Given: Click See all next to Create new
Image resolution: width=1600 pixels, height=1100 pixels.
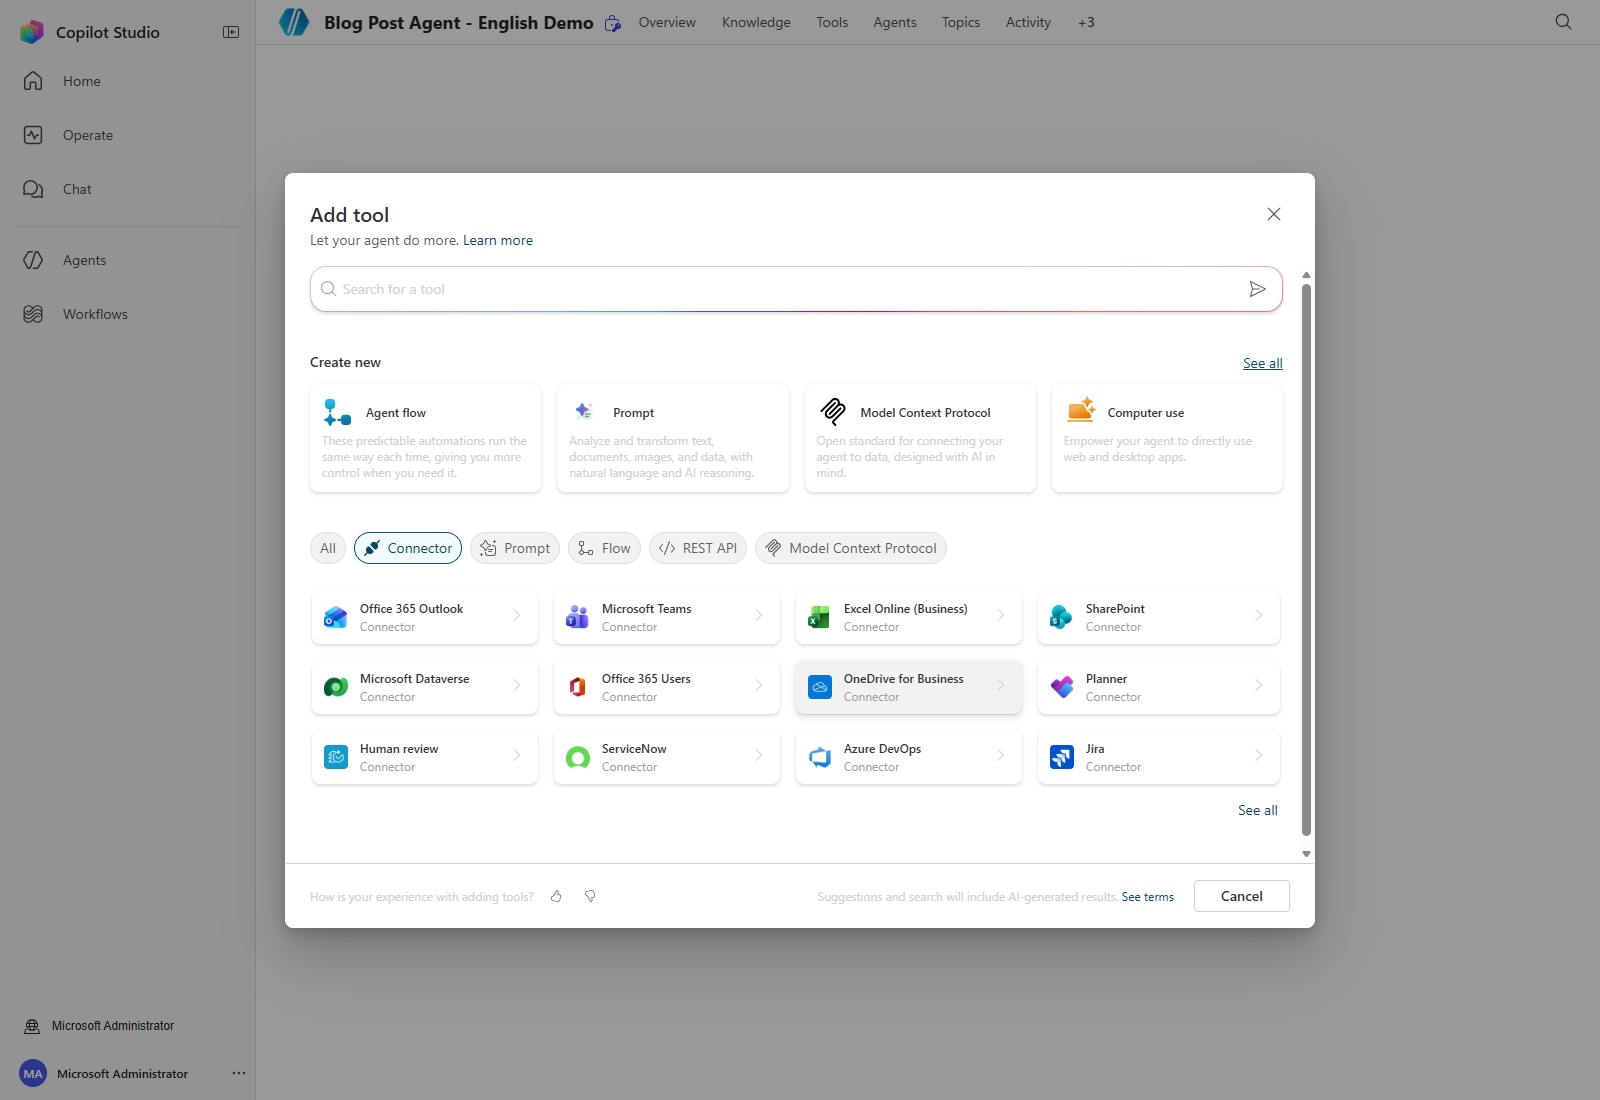Looking at the screenshot, I should (x=1263, y=363).
